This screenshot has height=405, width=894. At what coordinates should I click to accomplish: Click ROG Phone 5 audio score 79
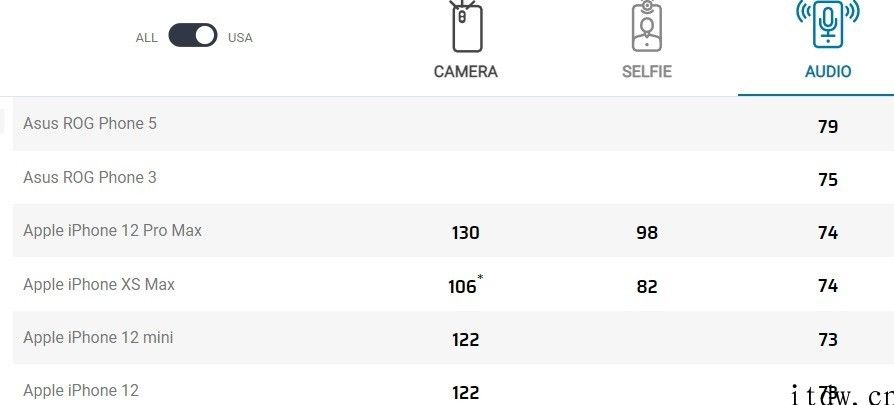[828, 126]
